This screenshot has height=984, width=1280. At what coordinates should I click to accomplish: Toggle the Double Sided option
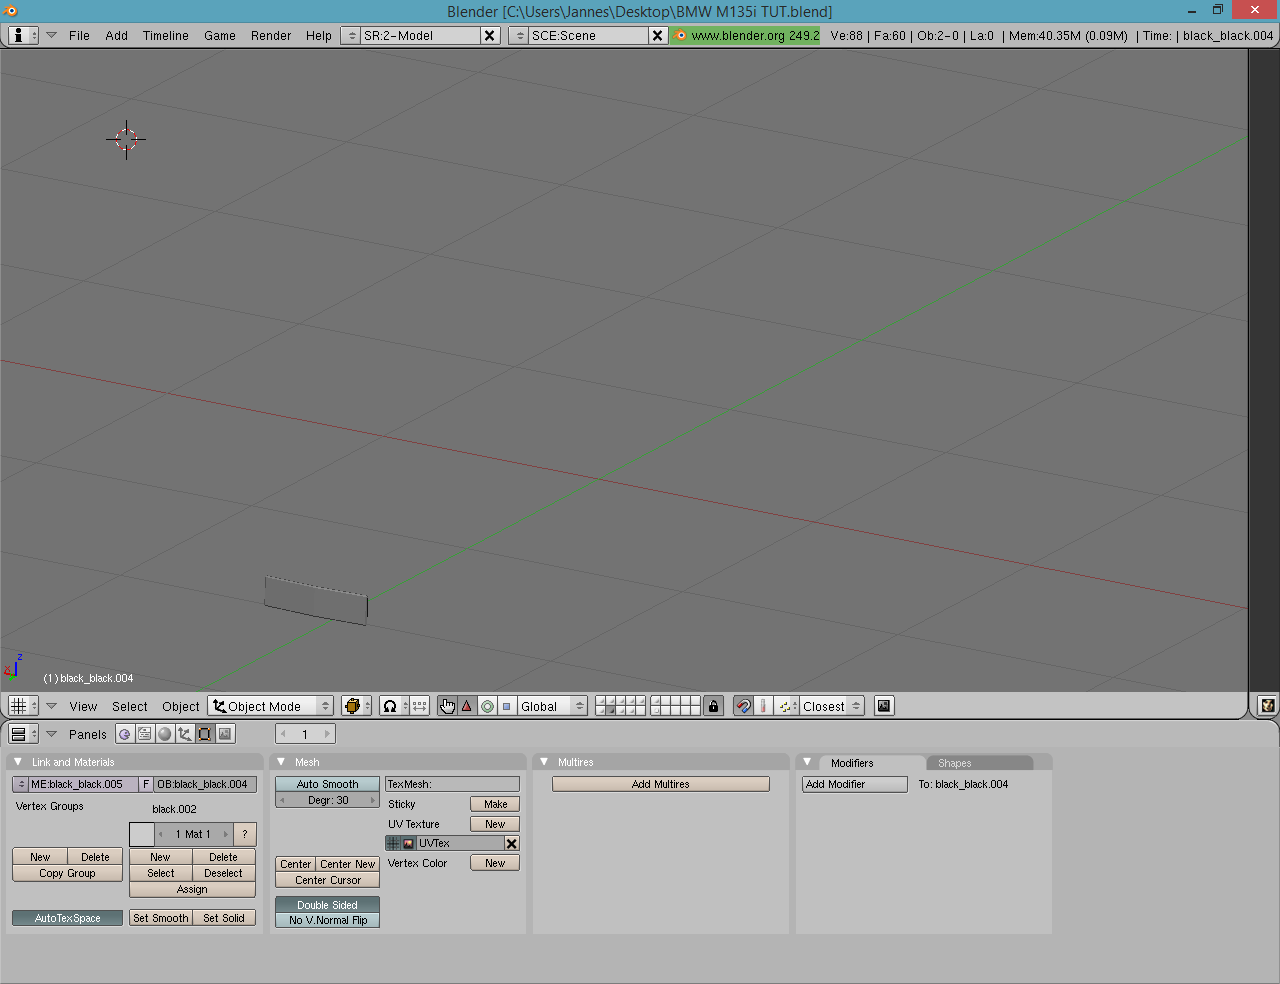(327, 905)
